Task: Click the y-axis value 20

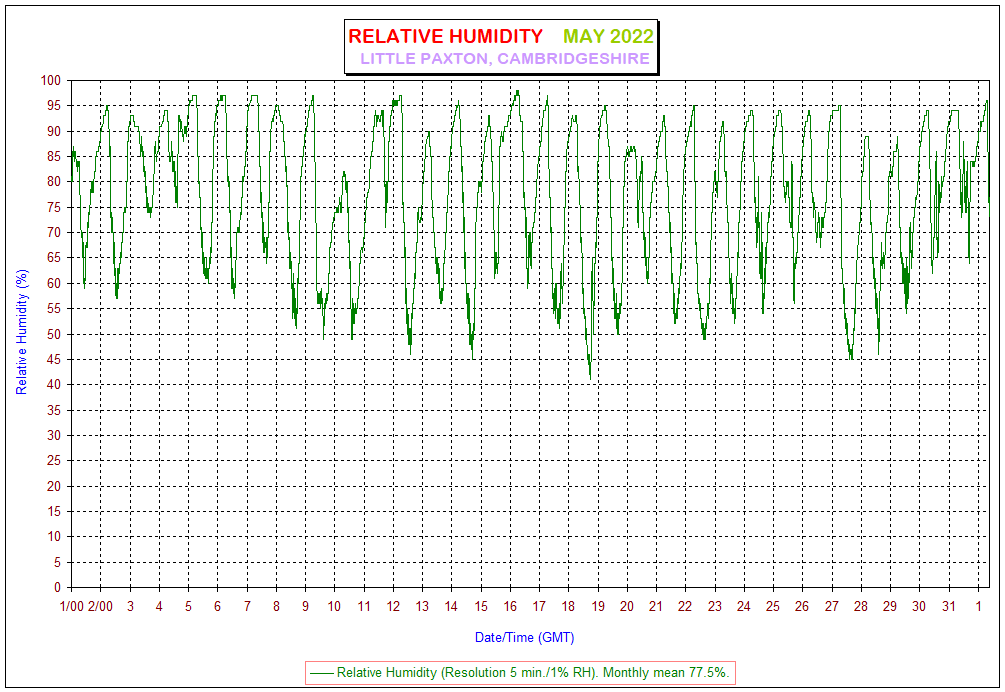Action: (x=54, y=486)
